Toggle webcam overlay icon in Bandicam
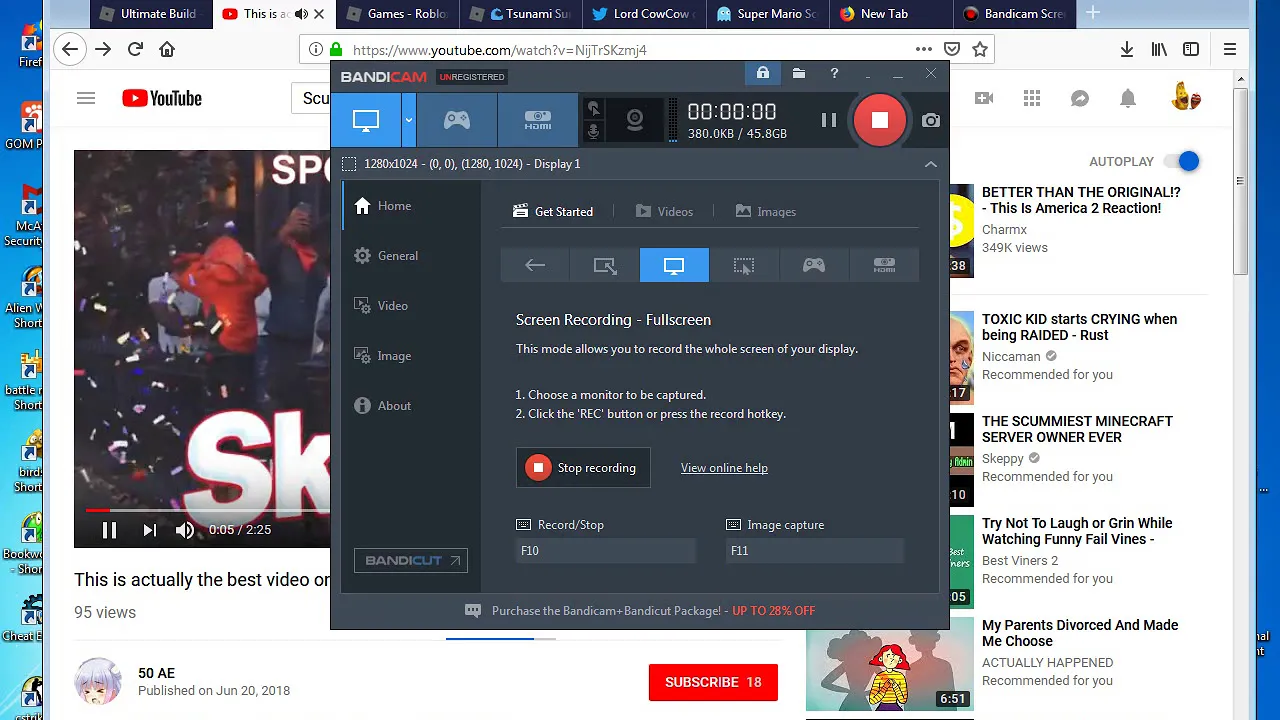 pos(635,120)
